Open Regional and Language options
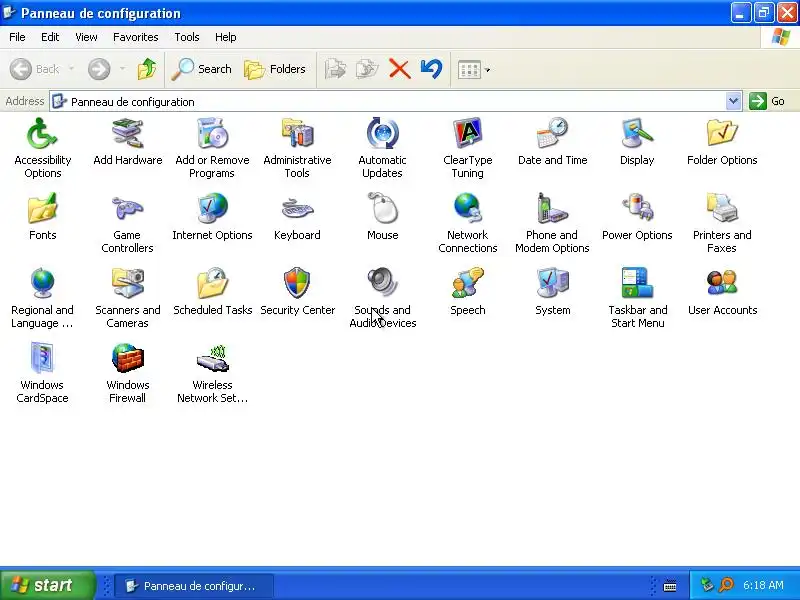 (x=42, y=298)
